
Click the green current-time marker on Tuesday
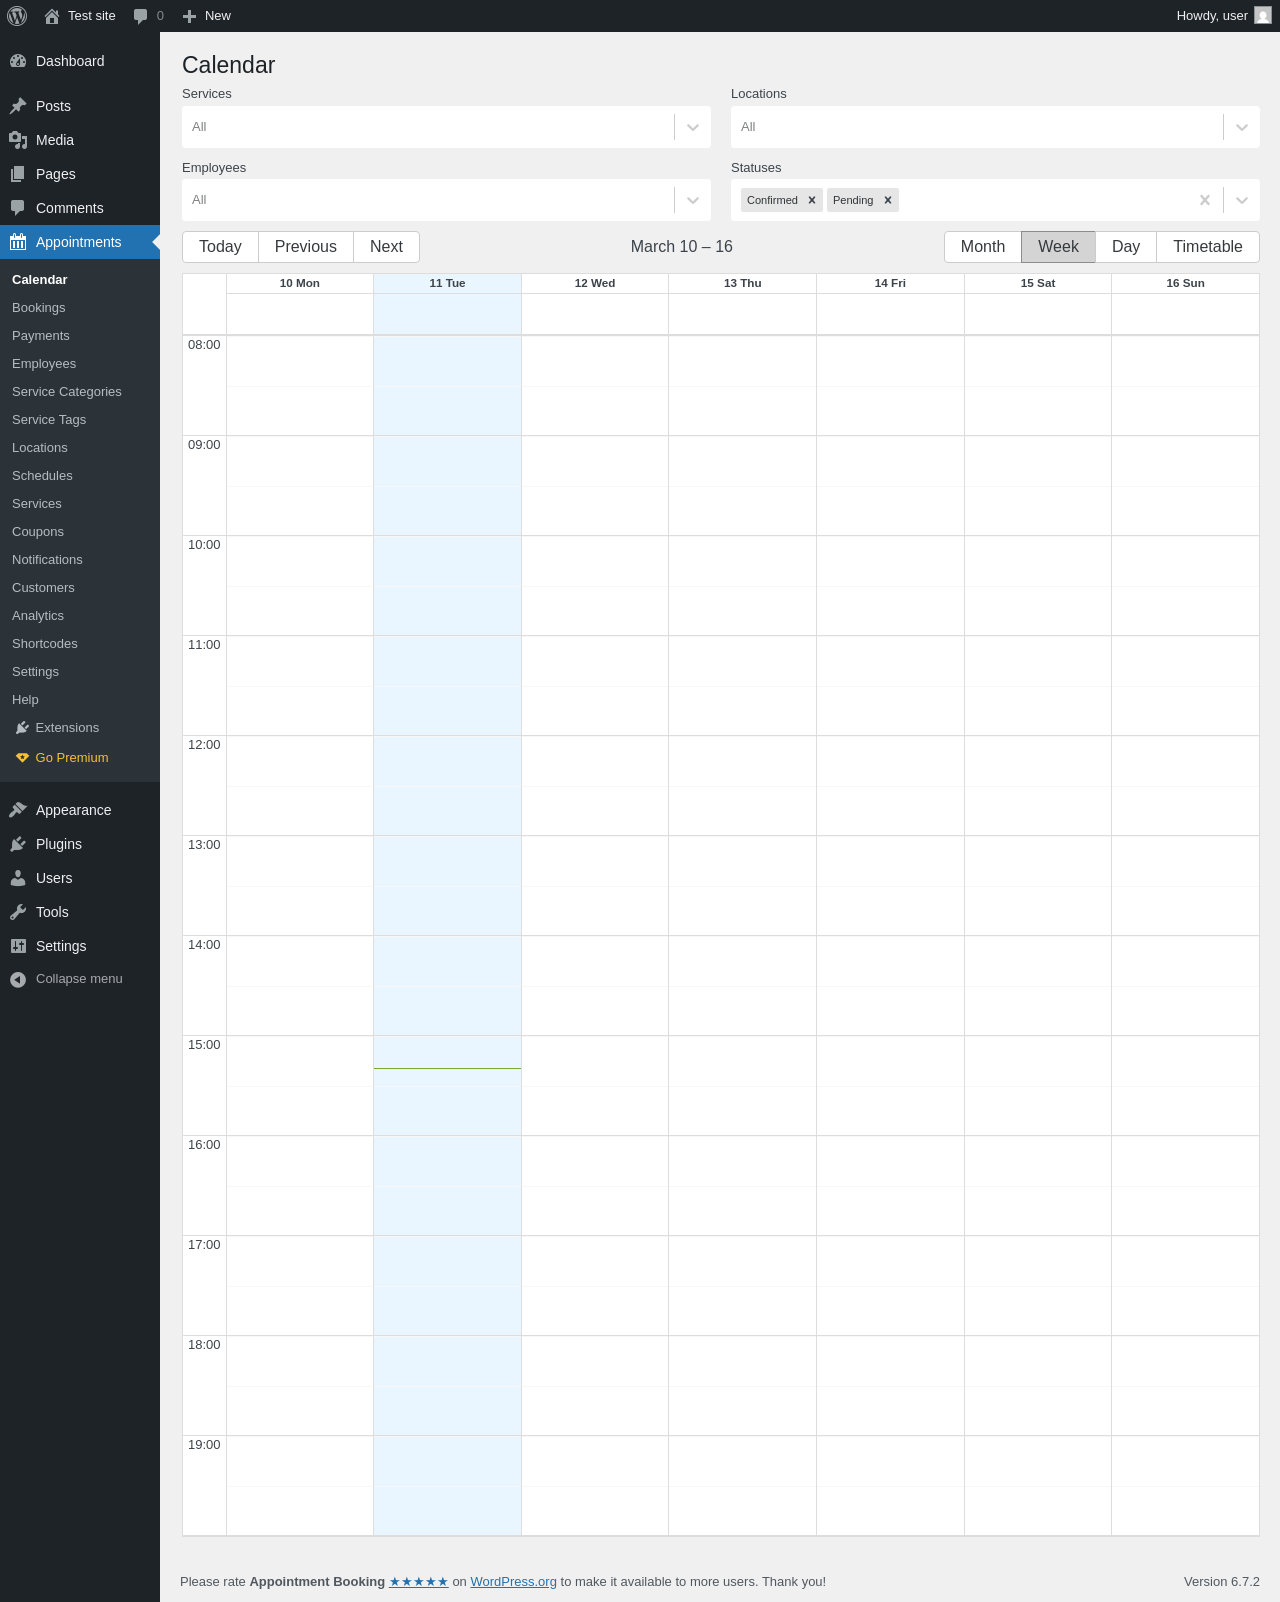tap(447, 1068)
